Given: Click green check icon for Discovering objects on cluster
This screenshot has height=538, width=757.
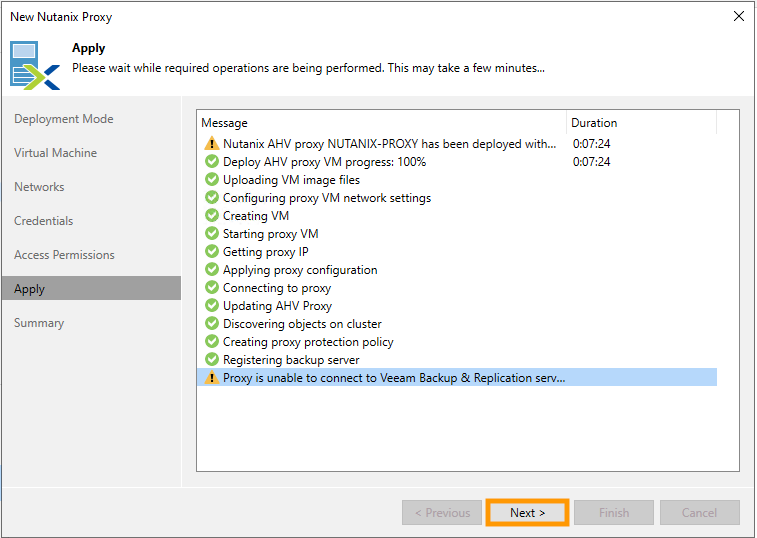Looking at the screenshot, I should (211, 324).
